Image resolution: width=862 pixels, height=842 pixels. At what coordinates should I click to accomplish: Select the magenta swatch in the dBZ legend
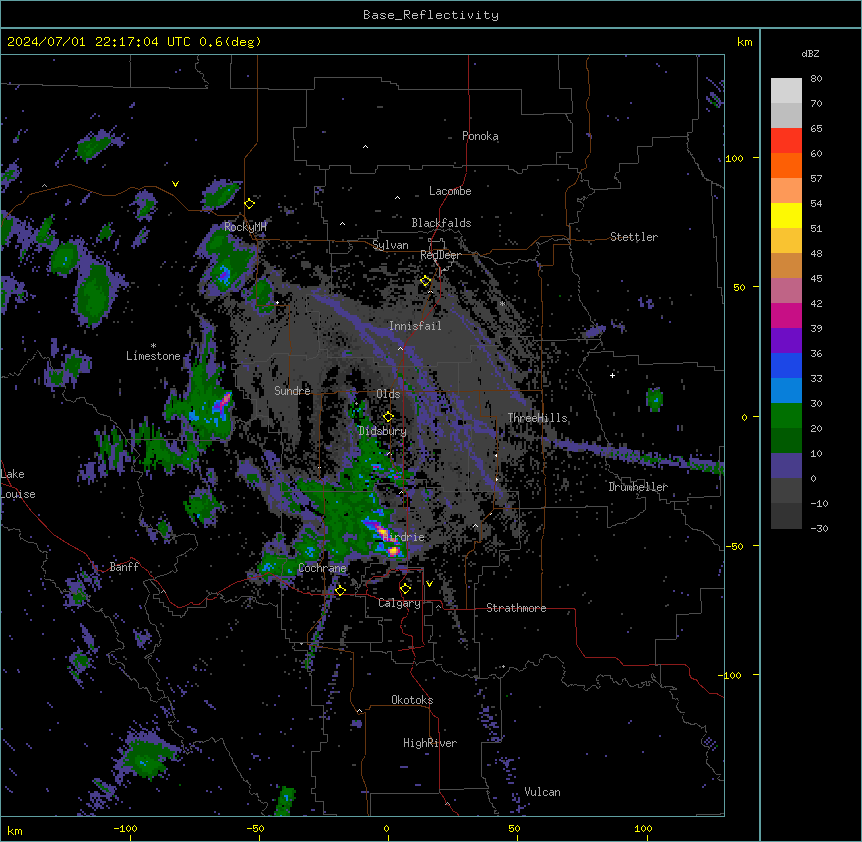786,315
